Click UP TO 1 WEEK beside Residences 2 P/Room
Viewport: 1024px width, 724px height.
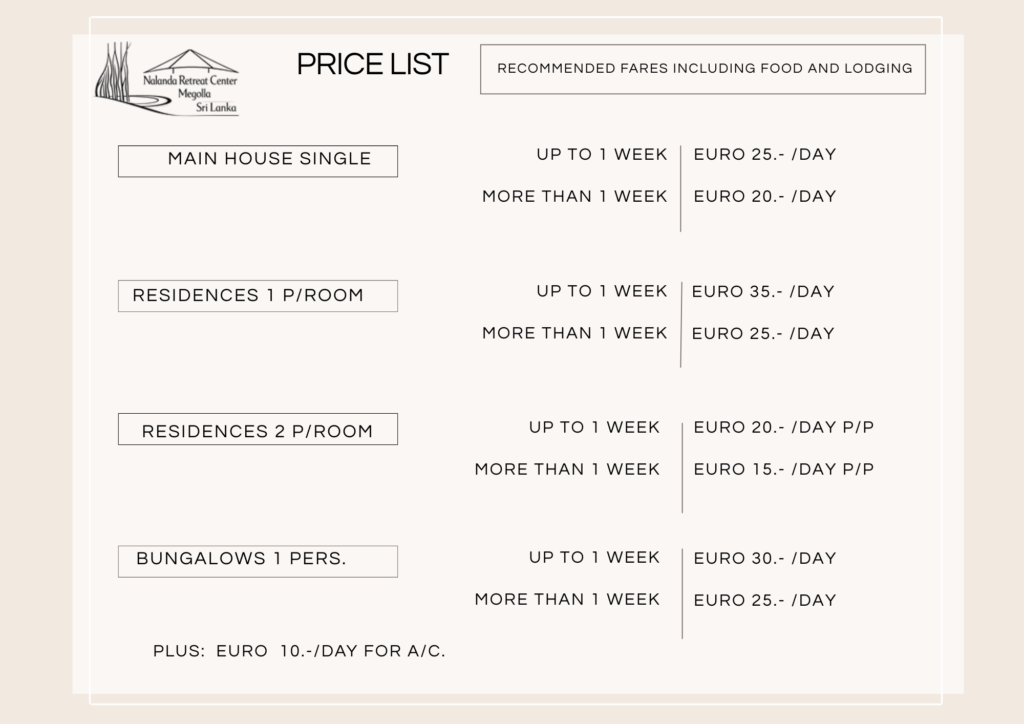tap(594, 428)
